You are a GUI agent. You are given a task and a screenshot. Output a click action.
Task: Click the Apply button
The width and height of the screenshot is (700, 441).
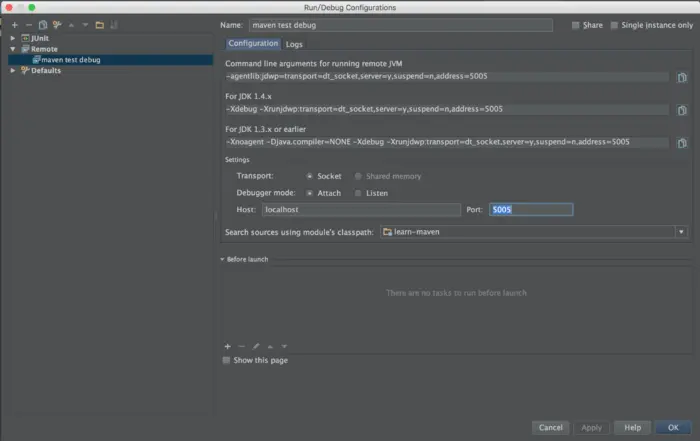(592, 428)
